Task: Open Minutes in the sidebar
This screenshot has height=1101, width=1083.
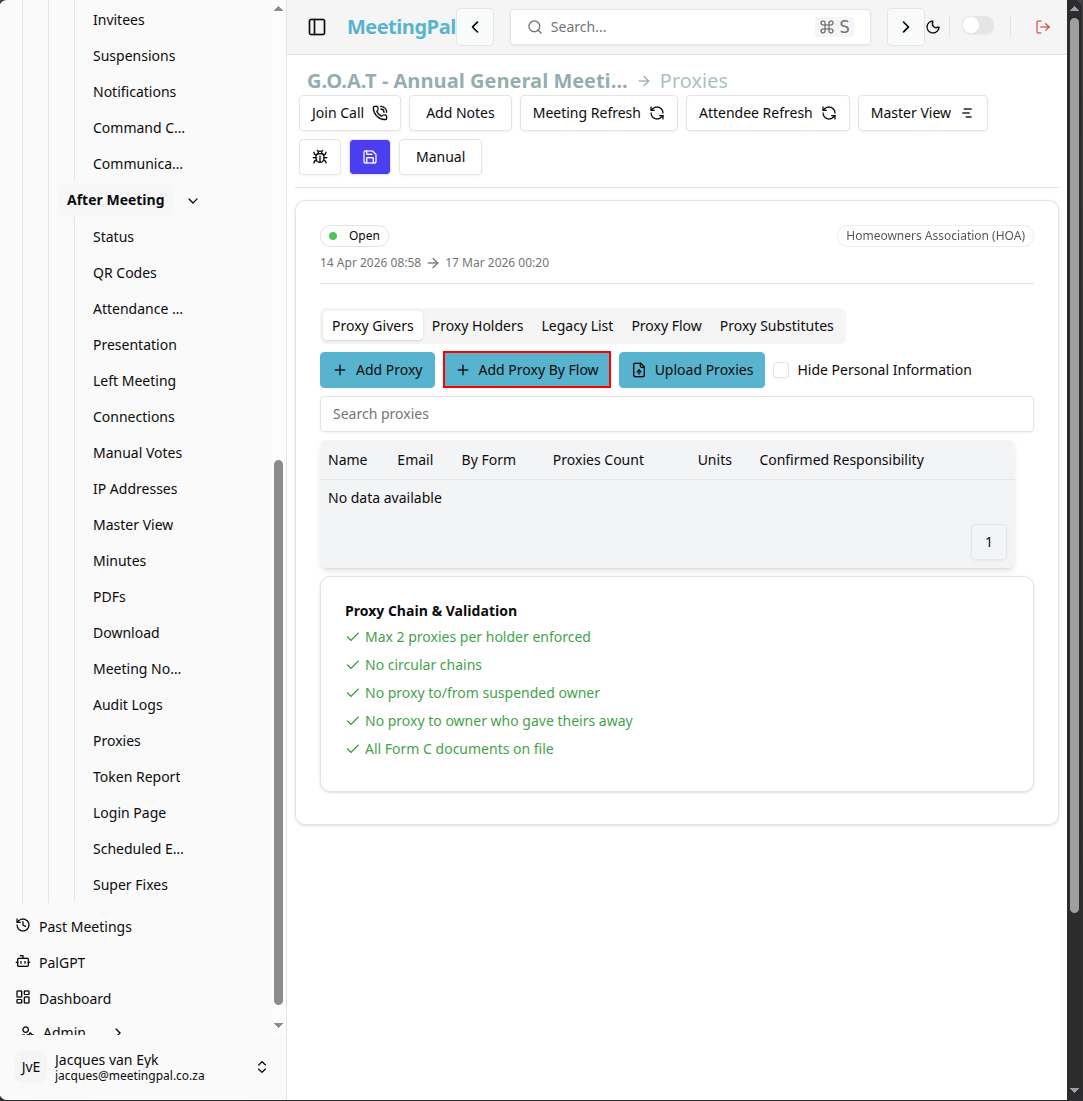Action: [x=119, y=561]
